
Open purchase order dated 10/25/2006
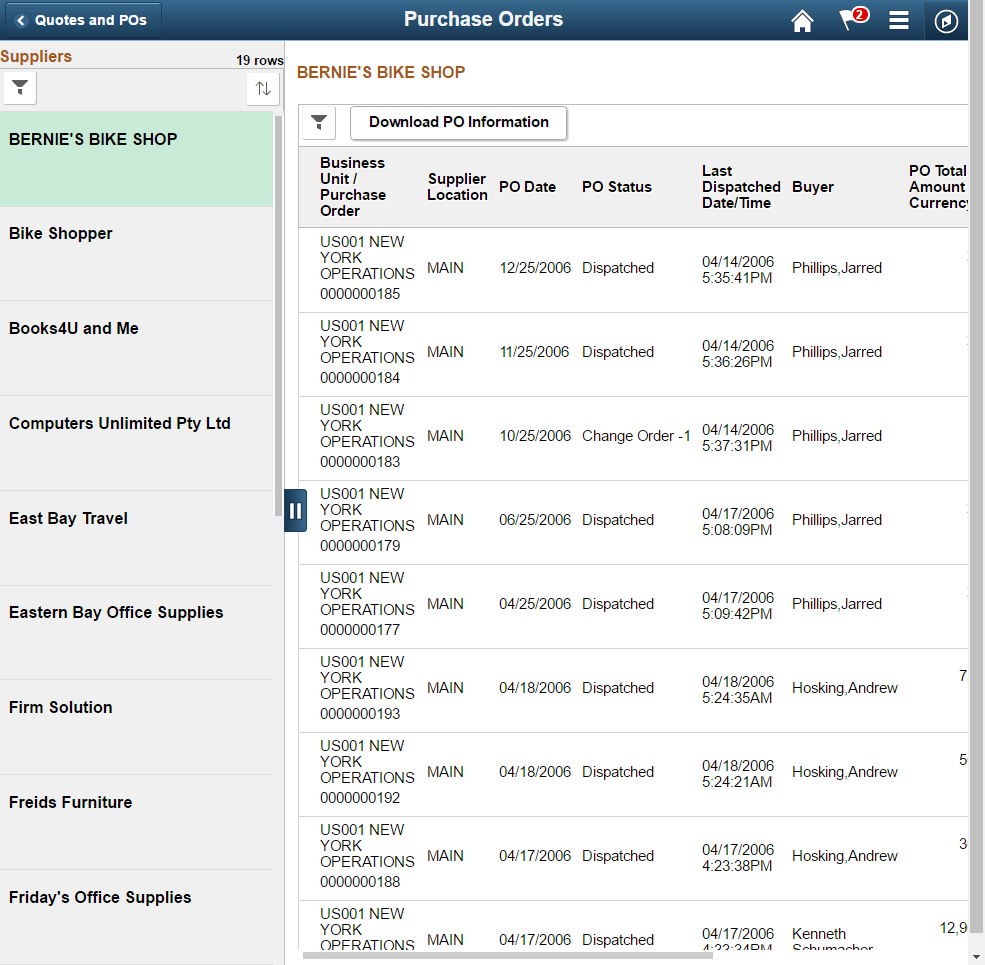pyautogui.click(x=534, y=435)
